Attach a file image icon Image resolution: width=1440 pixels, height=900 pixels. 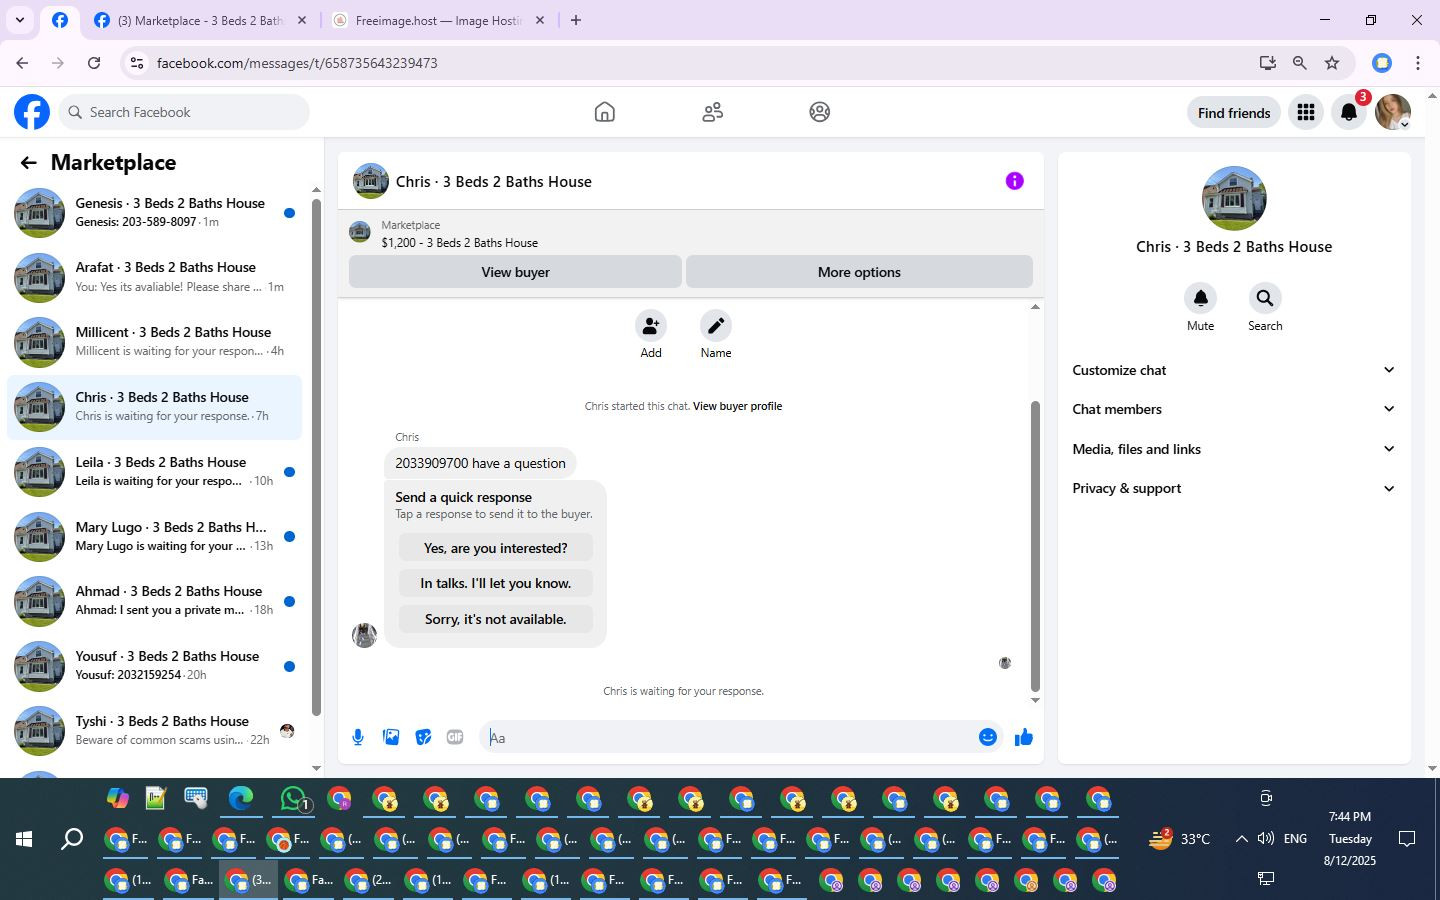click(391, 737)
